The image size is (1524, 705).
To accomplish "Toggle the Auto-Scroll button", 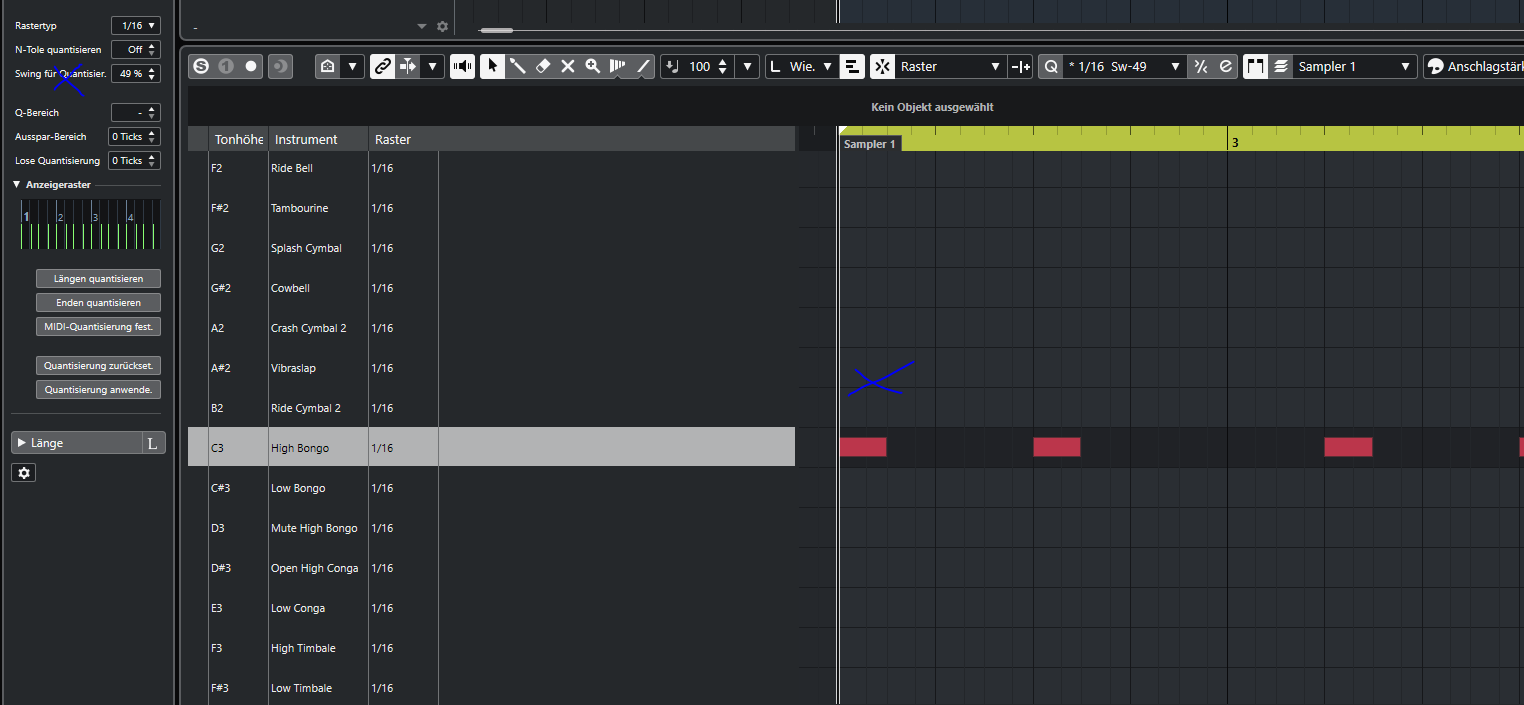I will 407,66.
